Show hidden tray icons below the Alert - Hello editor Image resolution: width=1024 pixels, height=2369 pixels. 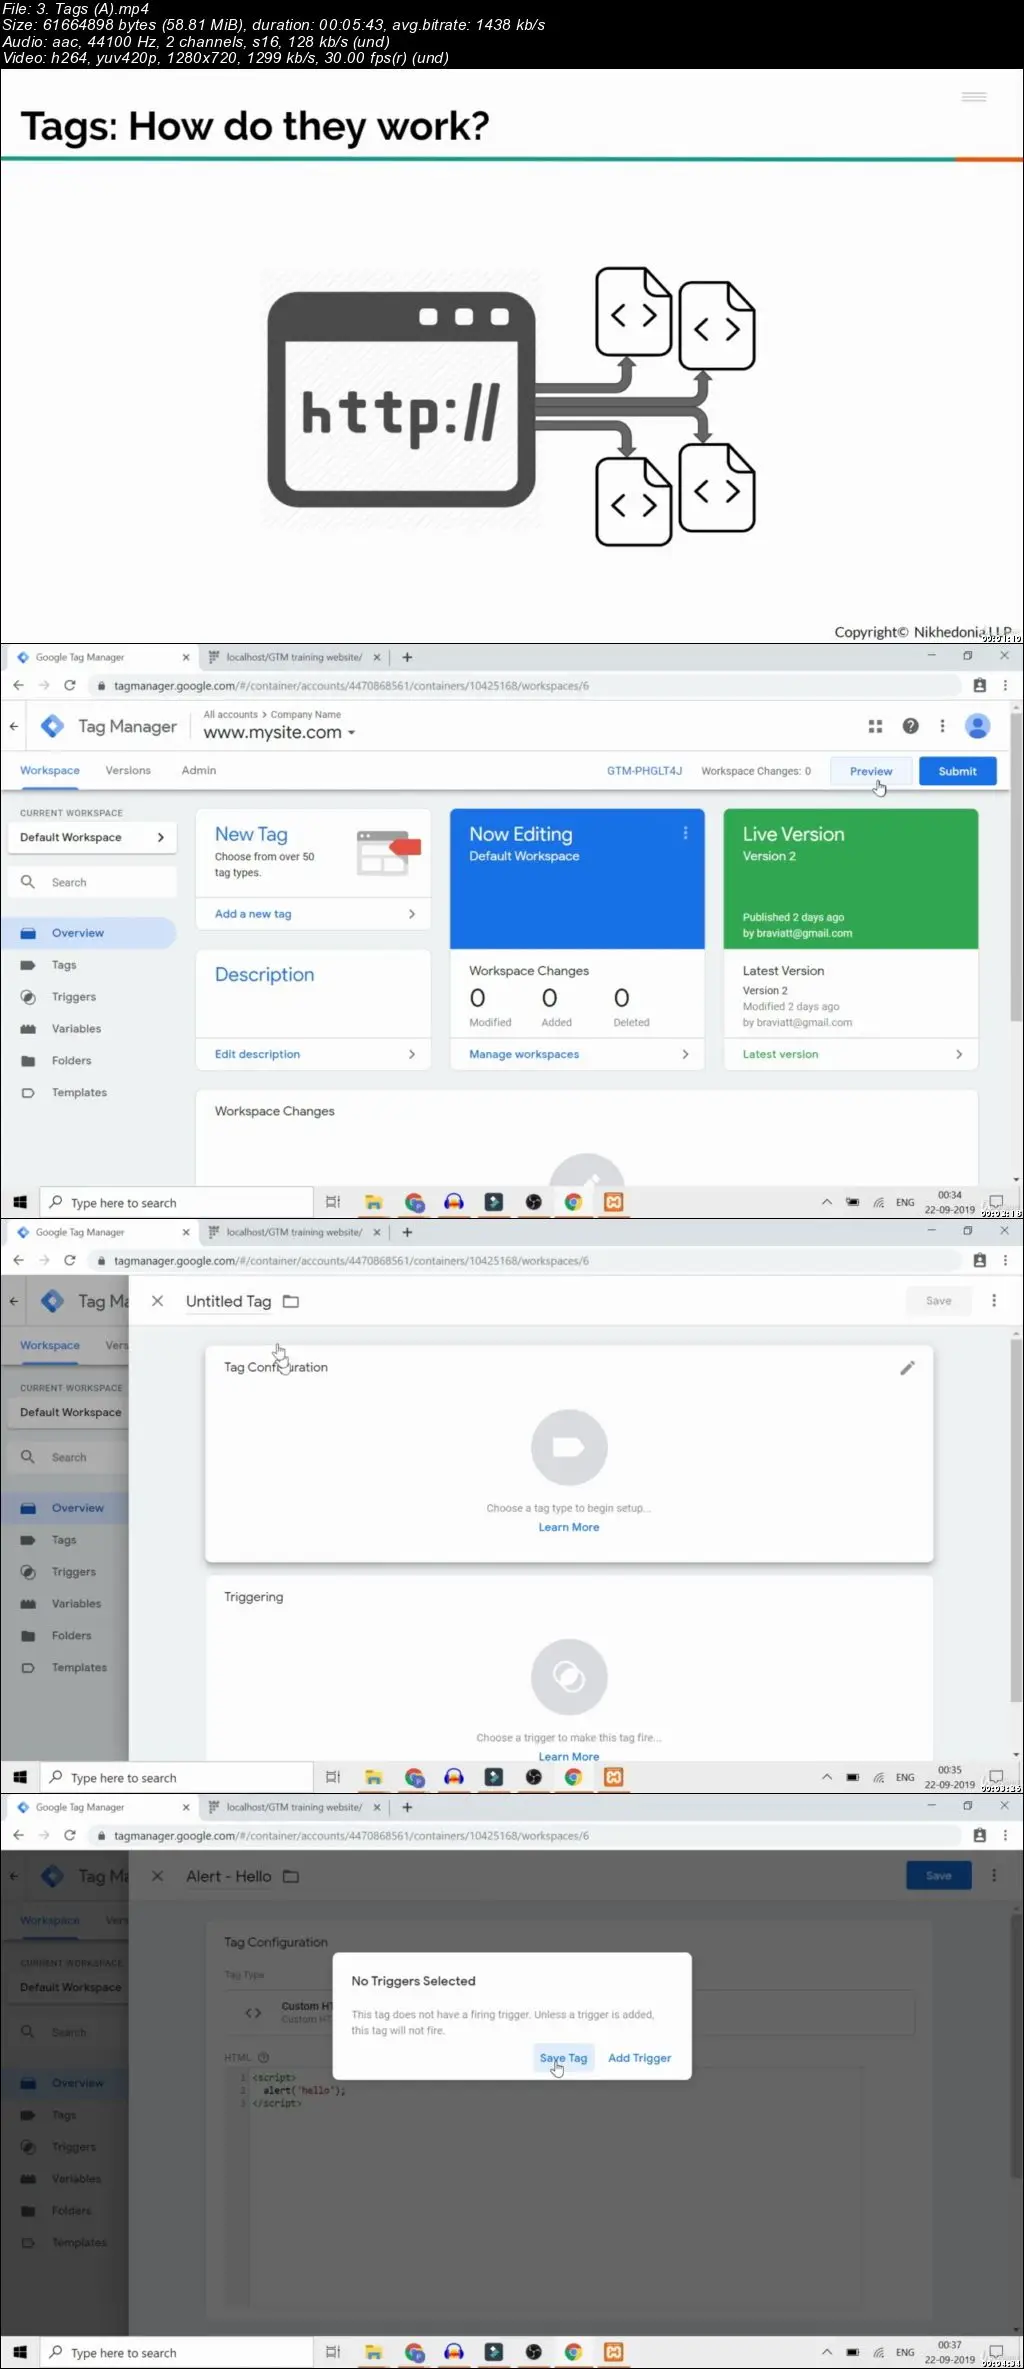coord(827,2352)
